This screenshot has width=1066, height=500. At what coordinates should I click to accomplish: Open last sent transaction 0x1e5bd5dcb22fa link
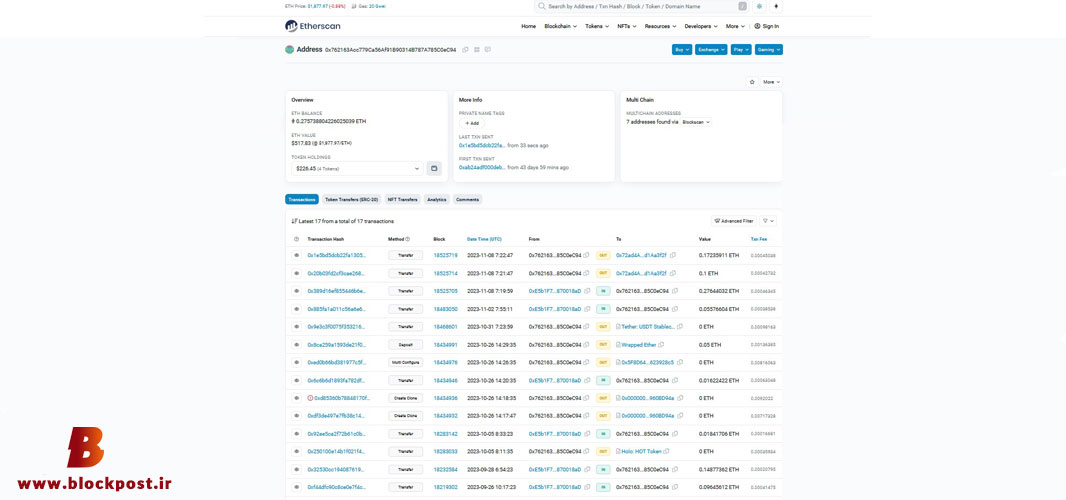click(x=482, y=146)
